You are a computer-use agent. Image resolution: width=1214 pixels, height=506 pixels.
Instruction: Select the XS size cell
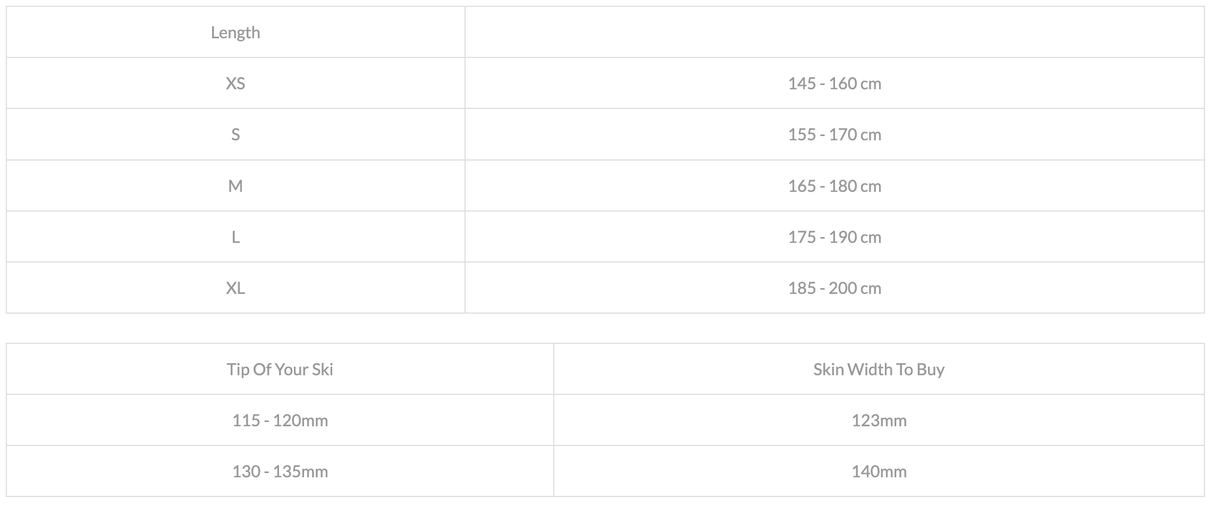pos(235,83)
